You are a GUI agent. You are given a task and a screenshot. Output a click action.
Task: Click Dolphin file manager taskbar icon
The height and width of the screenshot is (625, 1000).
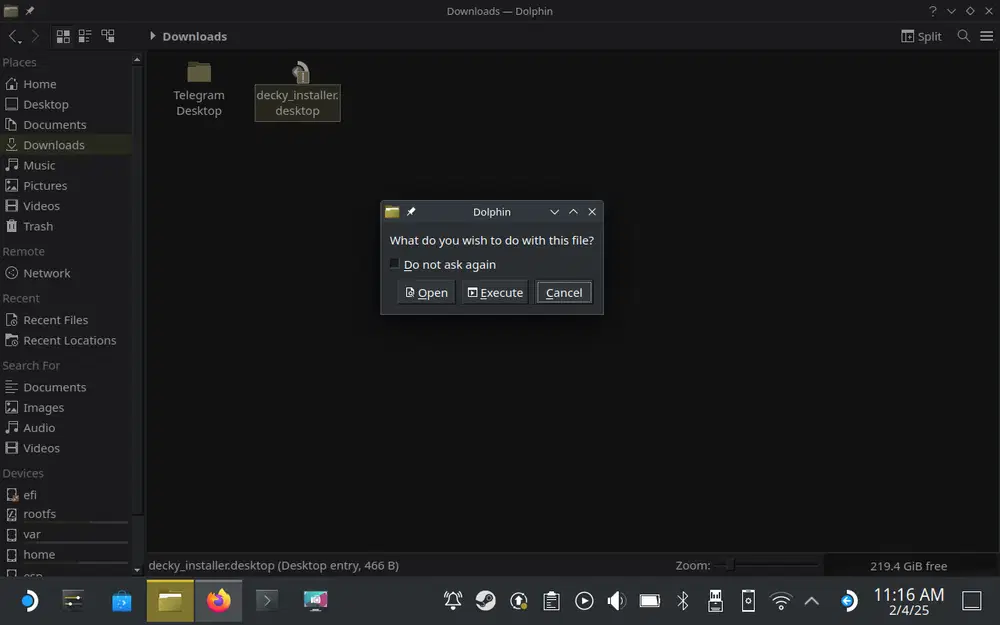tap(170, 601)
